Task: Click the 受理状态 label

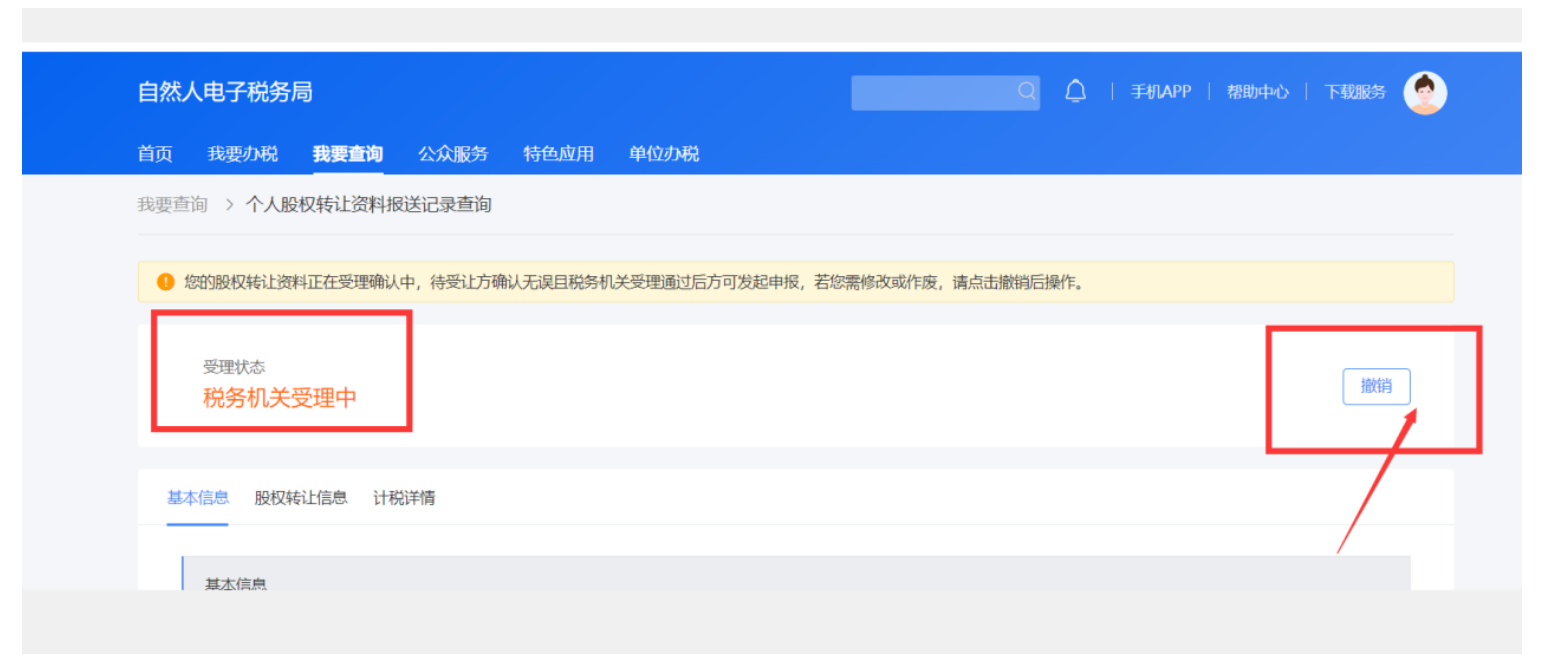Action: click(234, 367)
